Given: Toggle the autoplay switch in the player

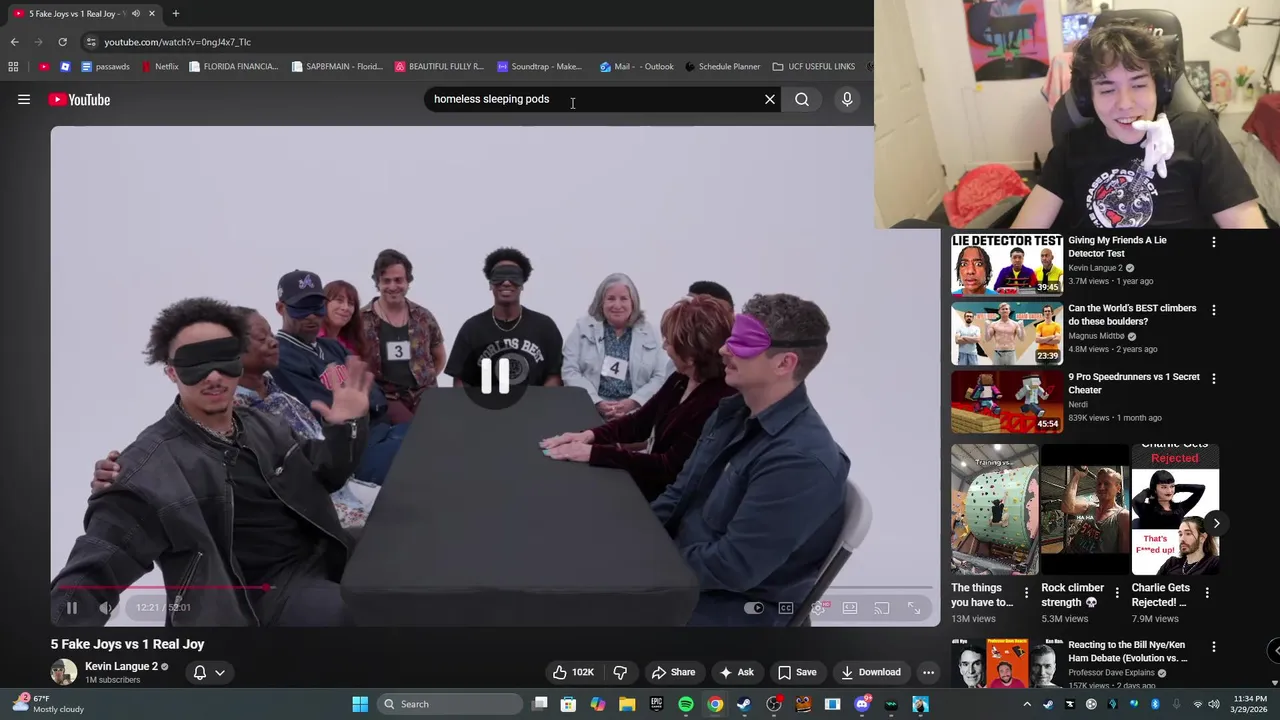Looking at the screenshot, I should point(754,607).
